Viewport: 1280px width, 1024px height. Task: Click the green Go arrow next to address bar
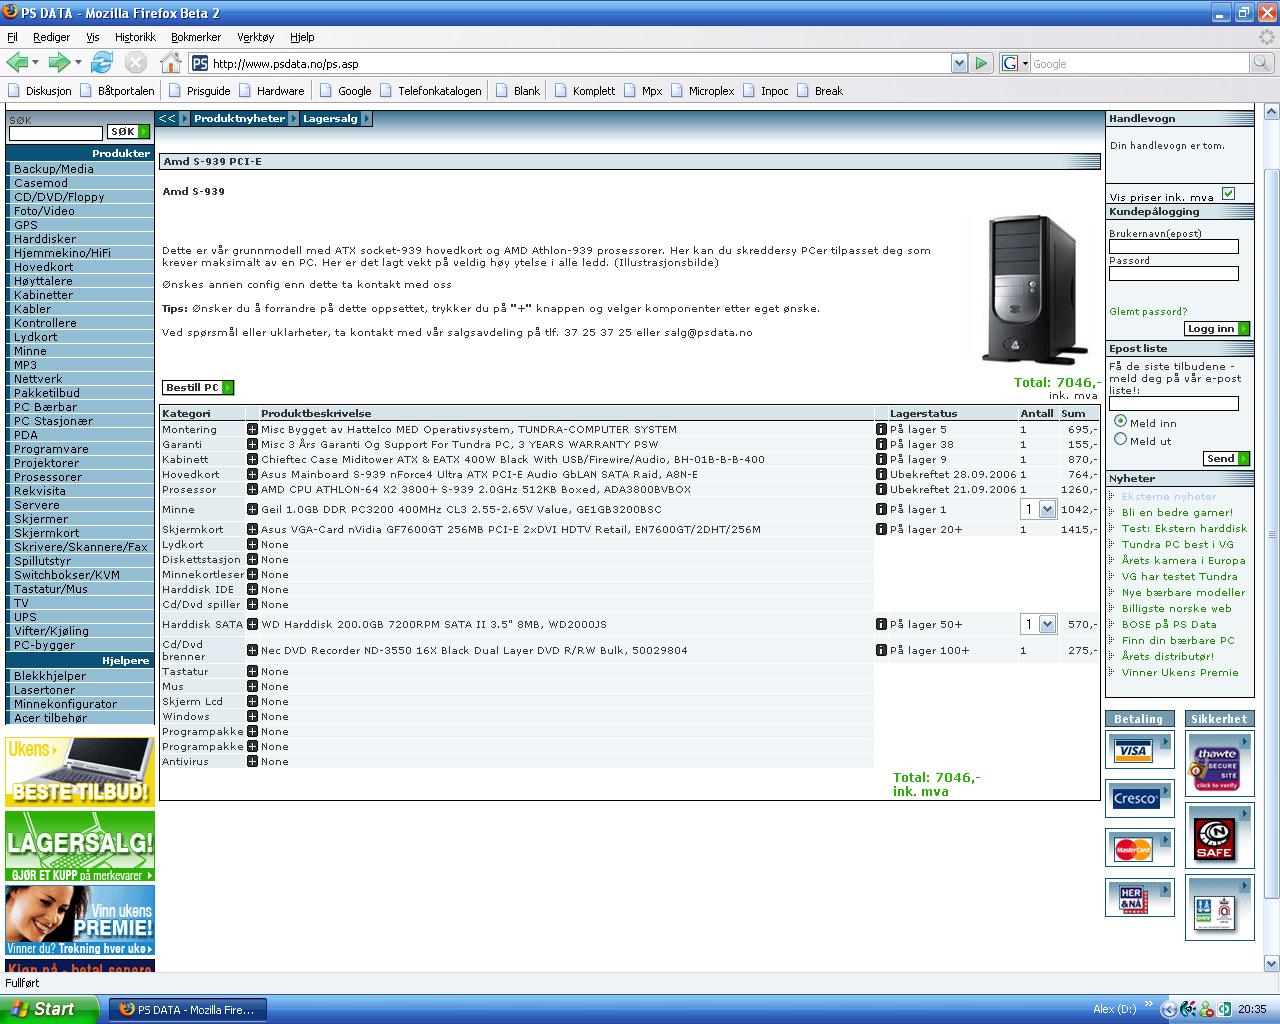click(981, 63)
